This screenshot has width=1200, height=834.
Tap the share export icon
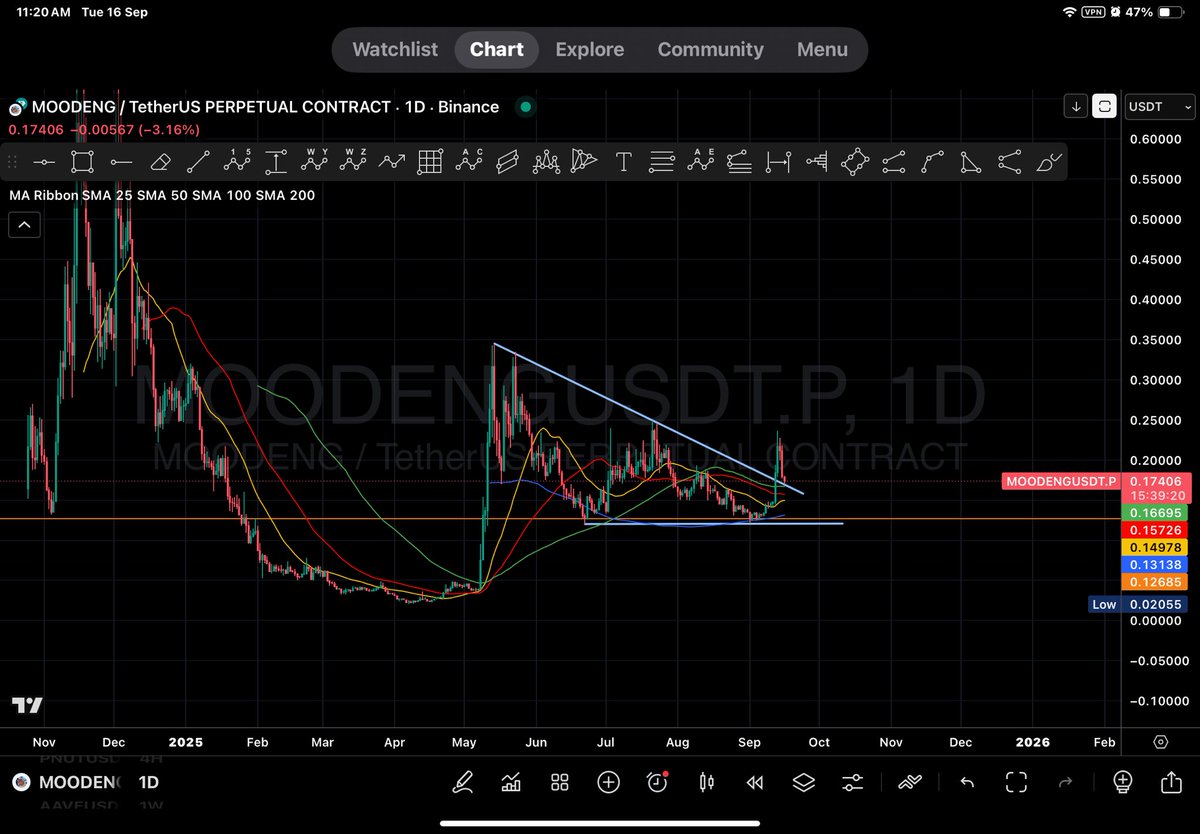1171,782
